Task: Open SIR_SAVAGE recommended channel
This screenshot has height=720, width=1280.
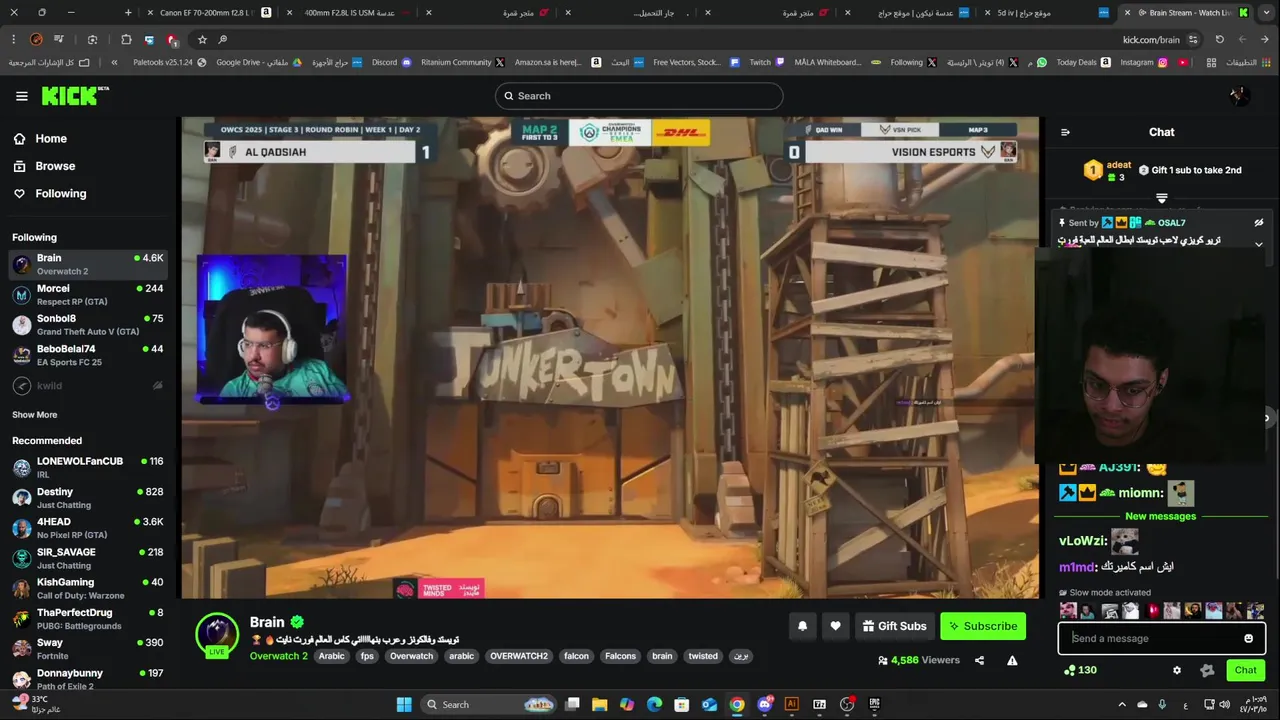Action: (87, 557)
